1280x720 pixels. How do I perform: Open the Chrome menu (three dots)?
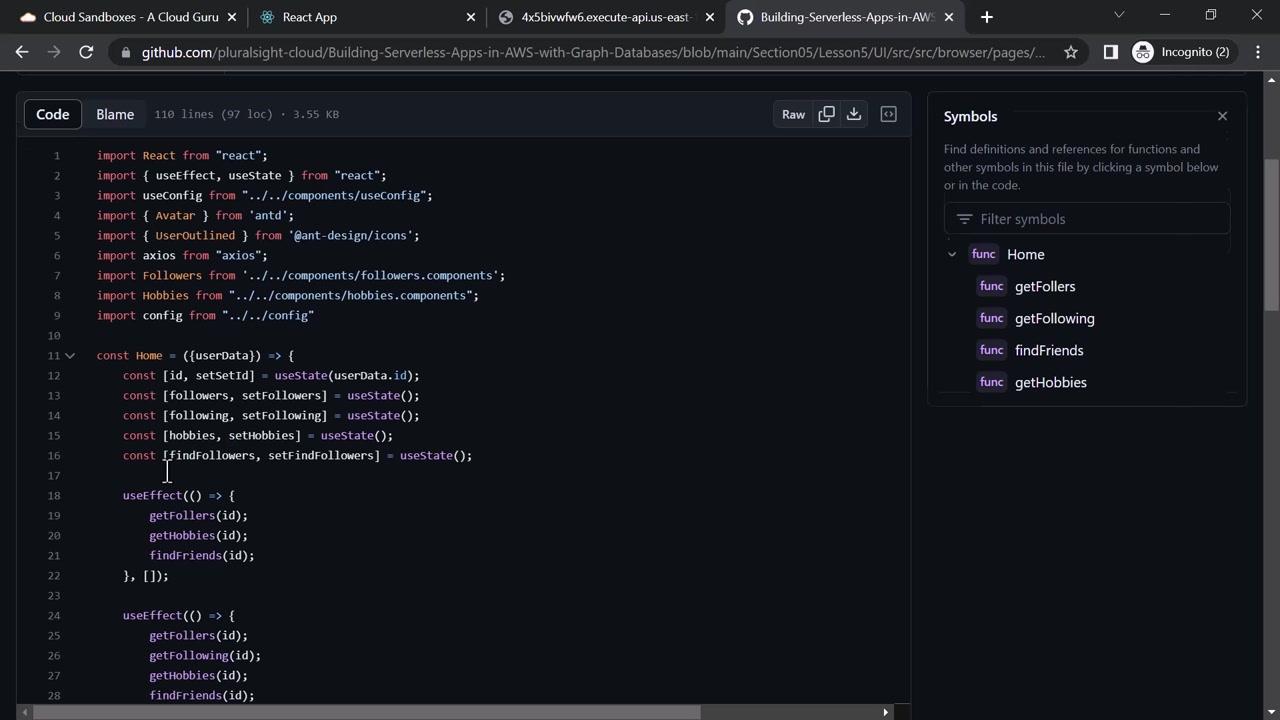point(1257,52)
